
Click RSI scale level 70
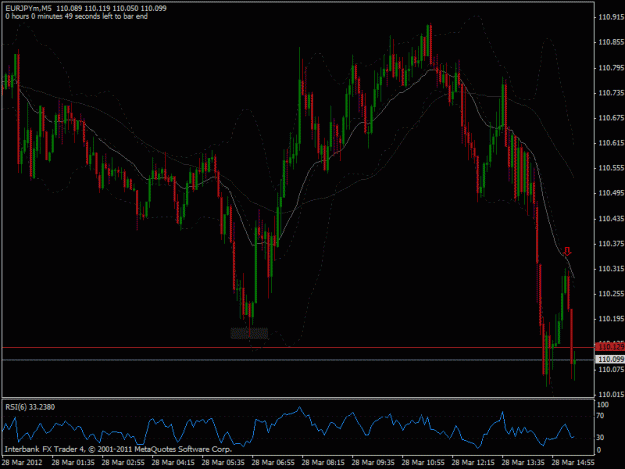(x=602, y=416)
